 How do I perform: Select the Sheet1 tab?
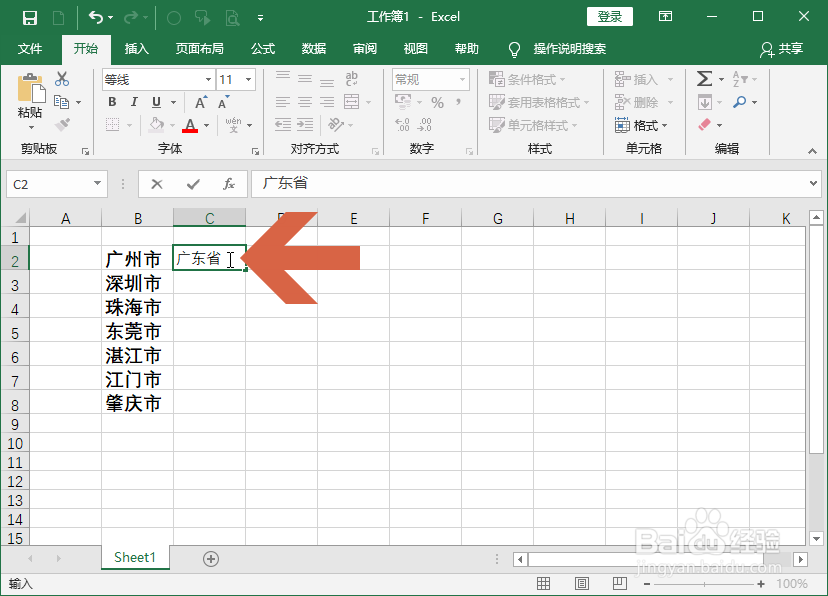click(x=135, y=557)
